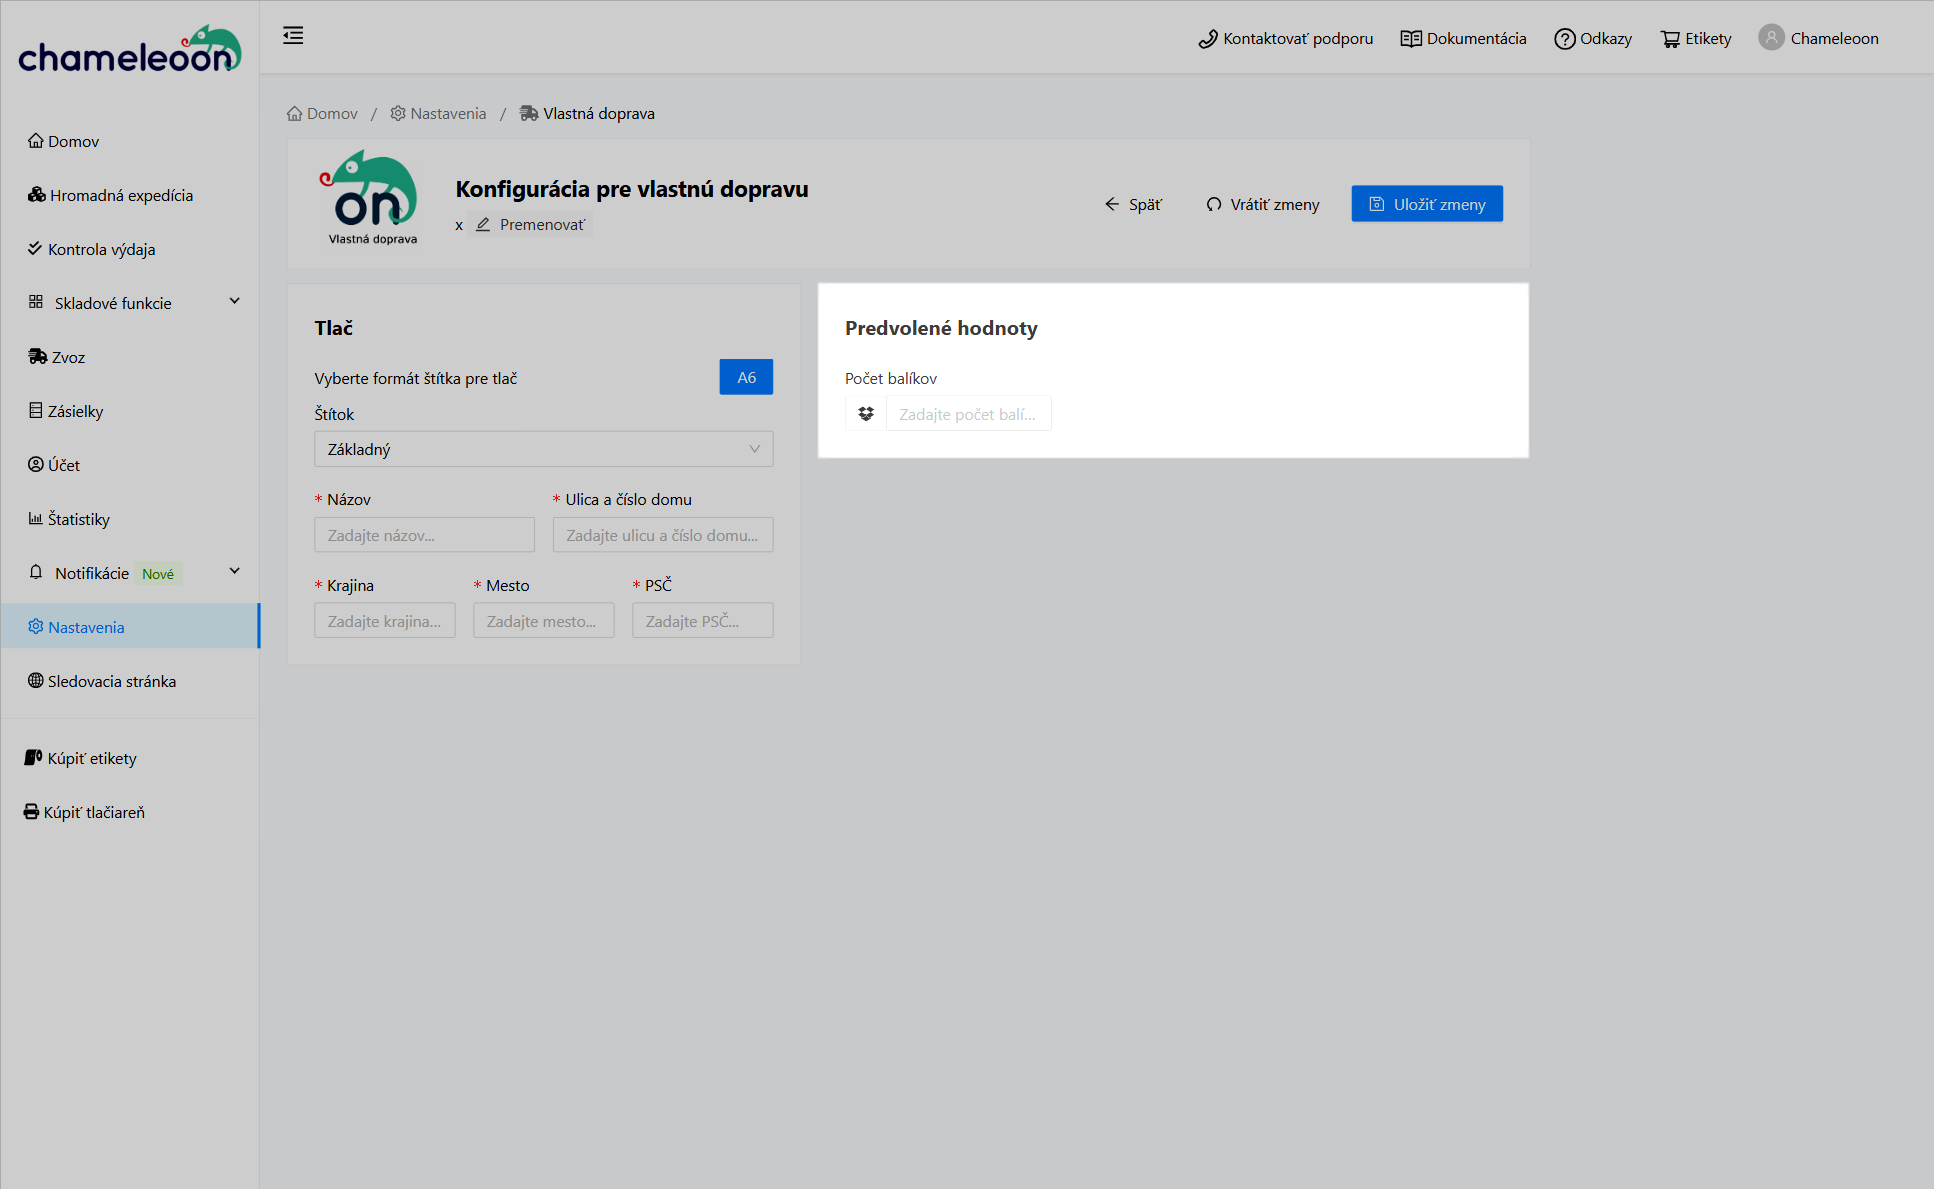
Task: Click the Etikety shopping cart icon
Action: [1670, 39]
